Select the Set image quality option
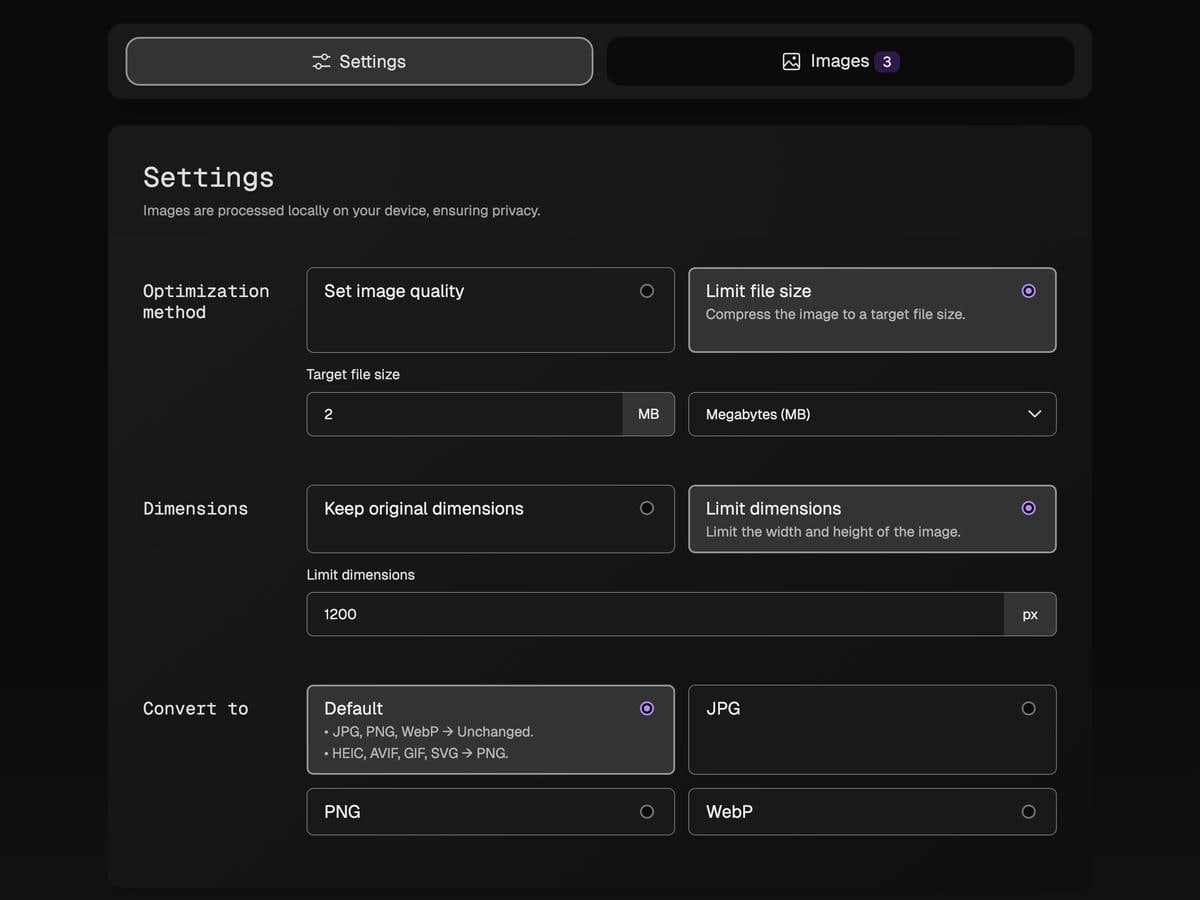 click(490, 309)
